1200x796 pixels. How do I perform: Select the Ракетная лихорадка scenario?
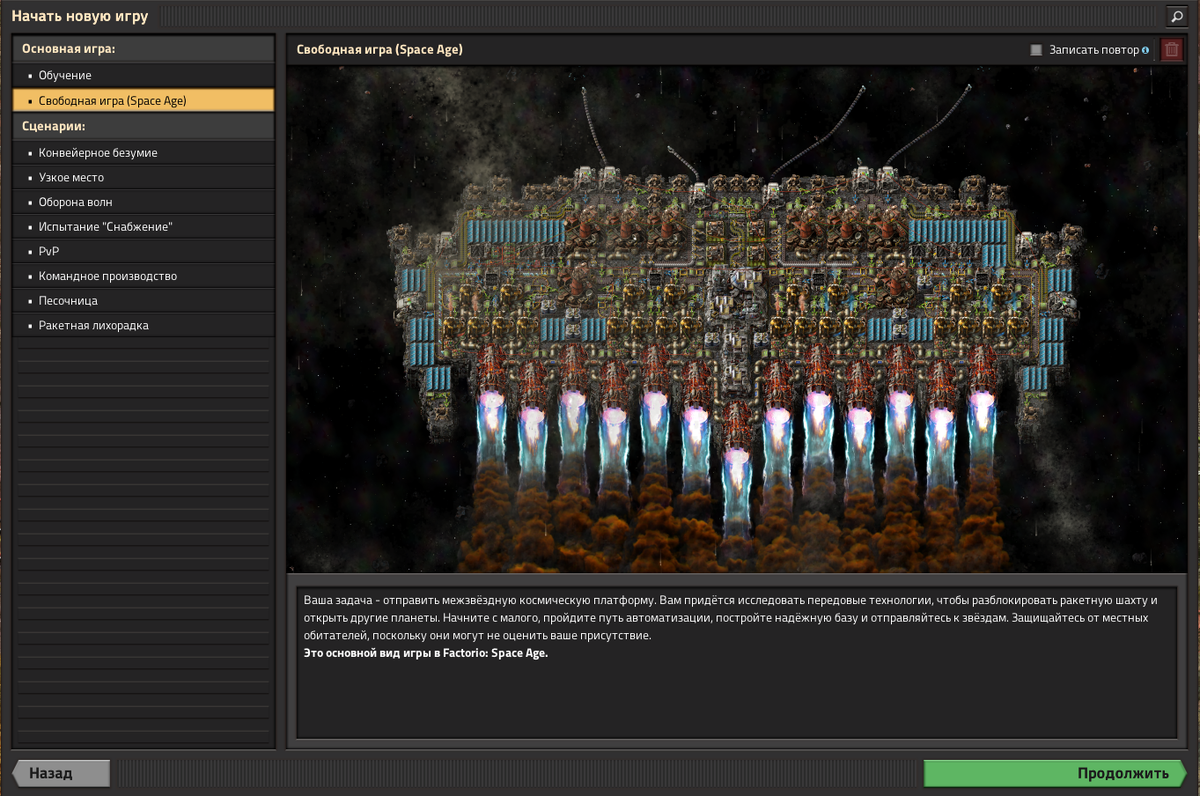[144, 325]
